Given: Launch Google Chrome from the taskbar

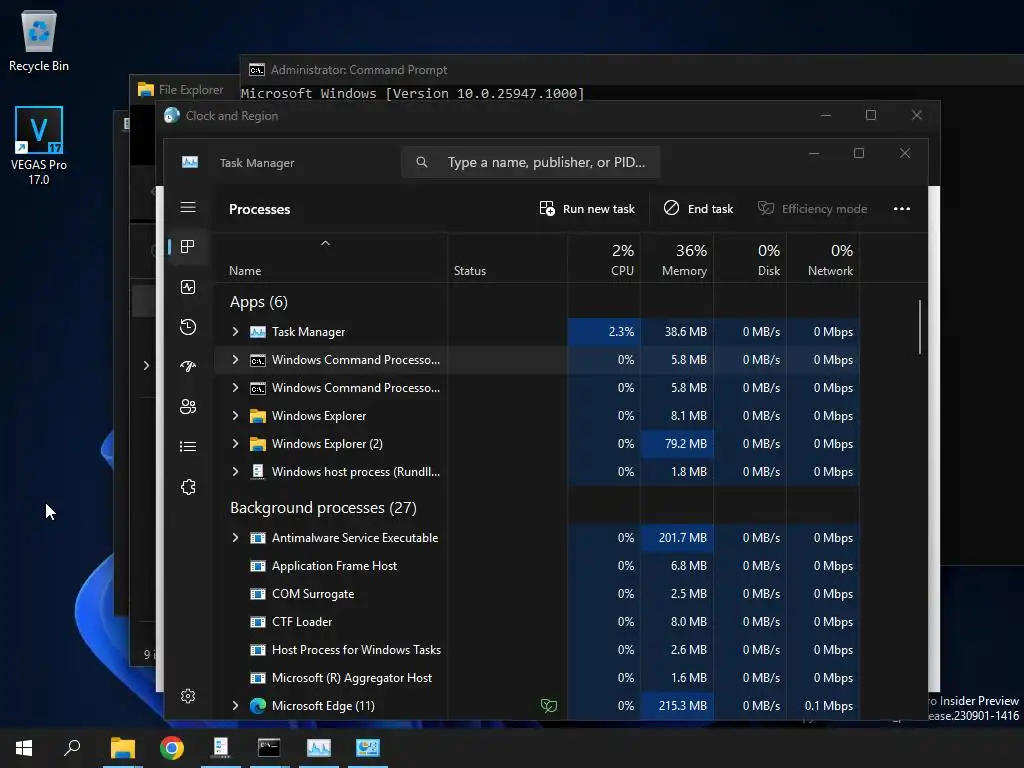Looking at the screenshot, I should 172,748.
